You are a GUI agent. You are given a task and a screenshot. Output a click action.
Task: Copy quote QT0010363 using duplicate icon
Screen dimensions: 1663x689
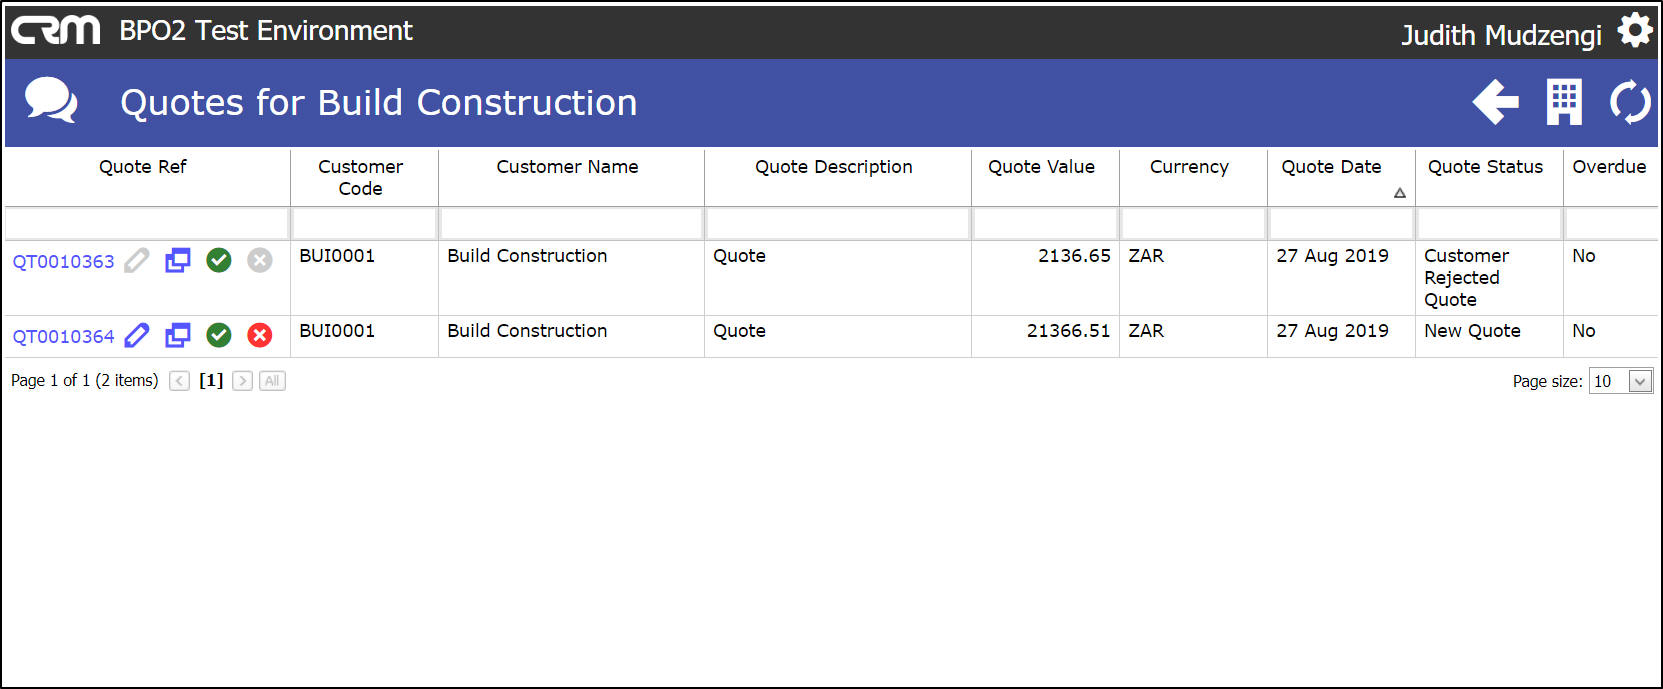pos(178,260)
